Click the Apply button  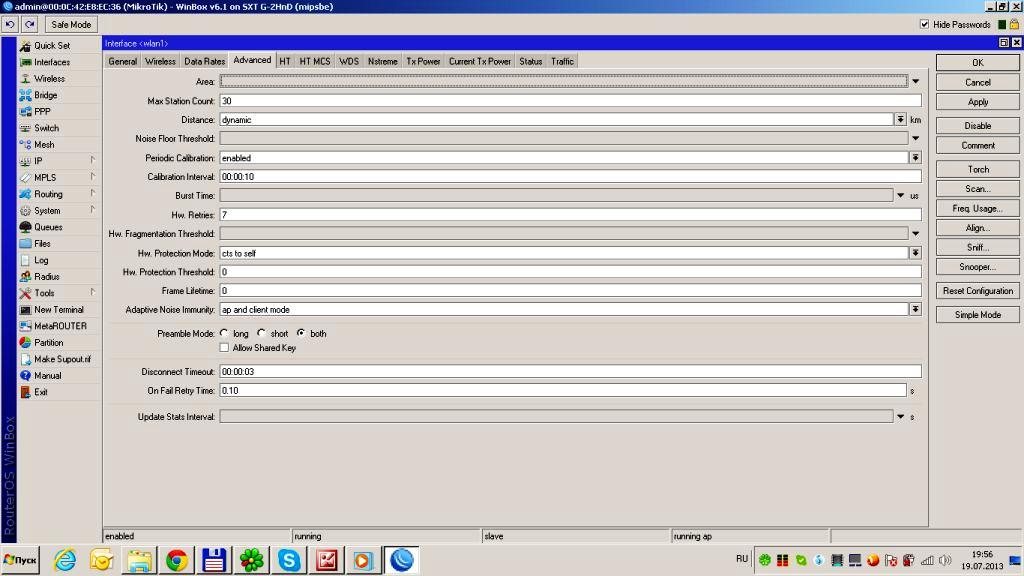coord(978,102)
